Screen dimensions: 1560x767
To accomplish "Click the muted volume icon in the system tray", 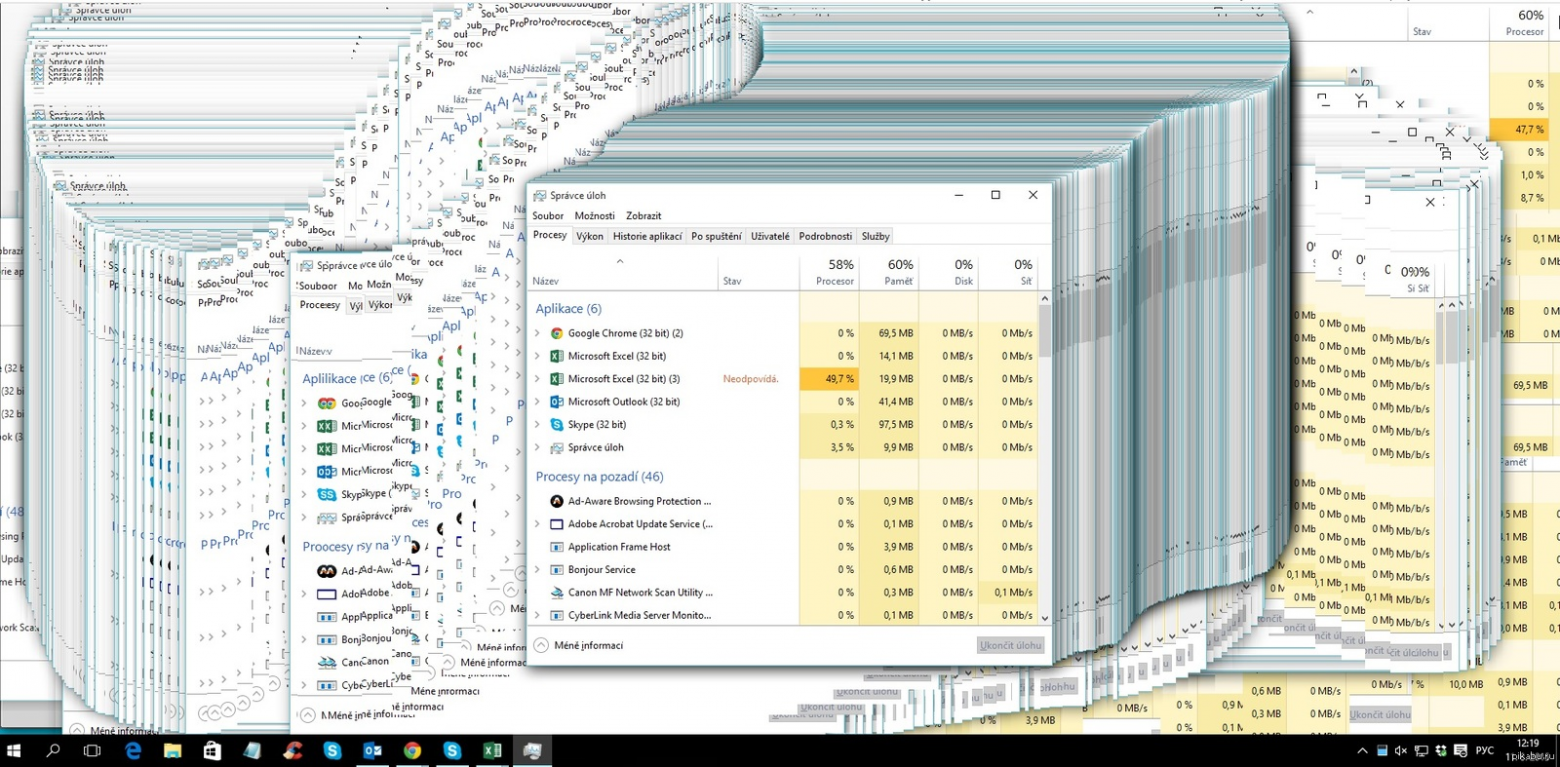I will click(1401, 751).
